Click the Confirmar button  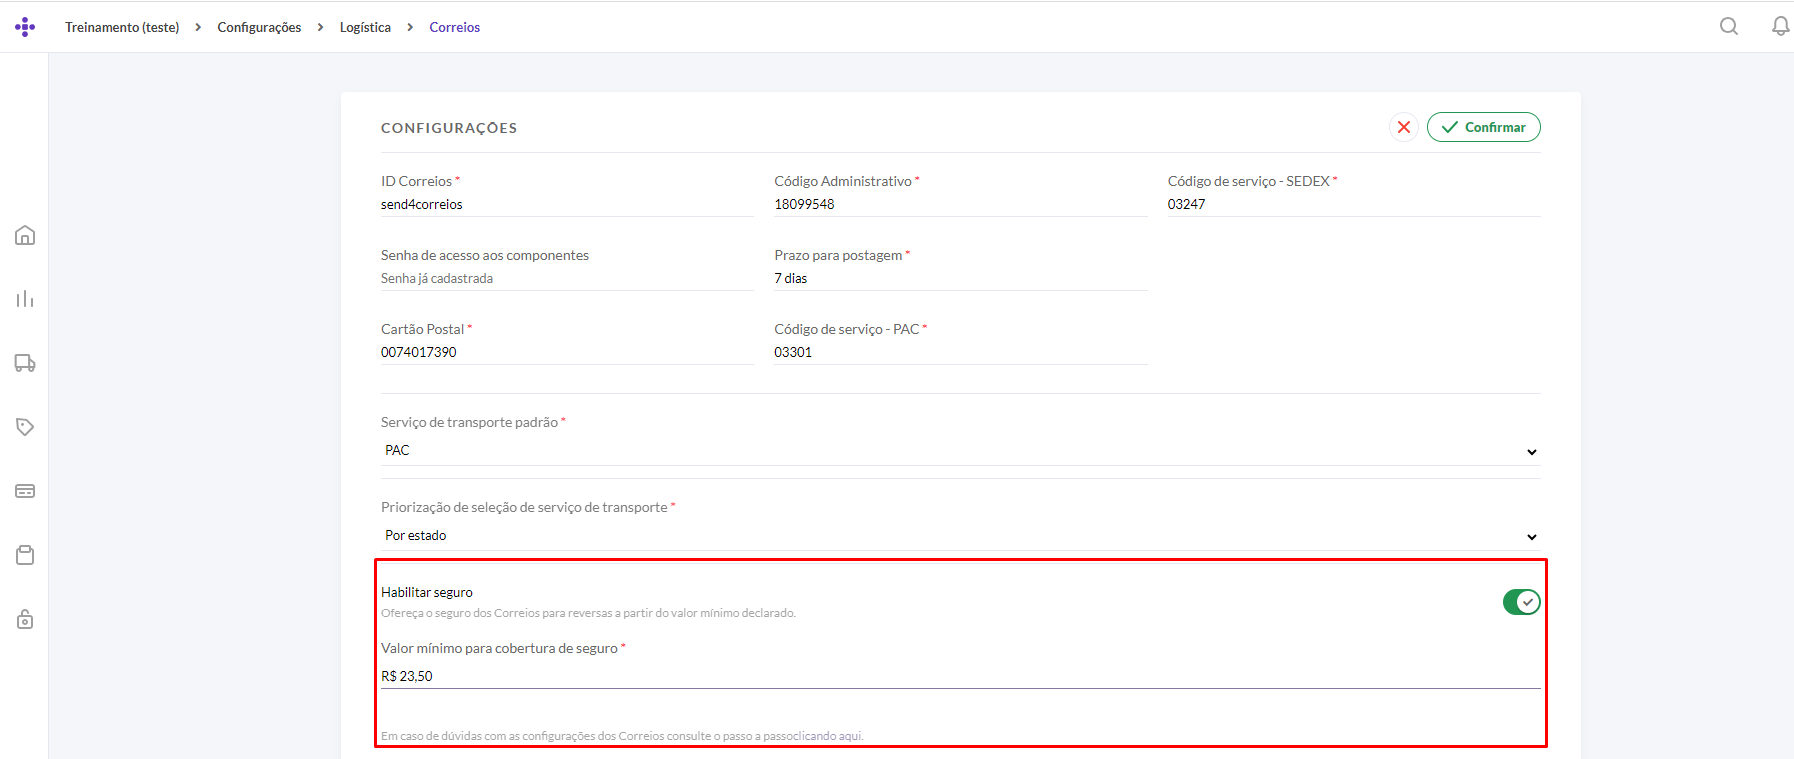pyautogui.click(x=1483, y=127)
